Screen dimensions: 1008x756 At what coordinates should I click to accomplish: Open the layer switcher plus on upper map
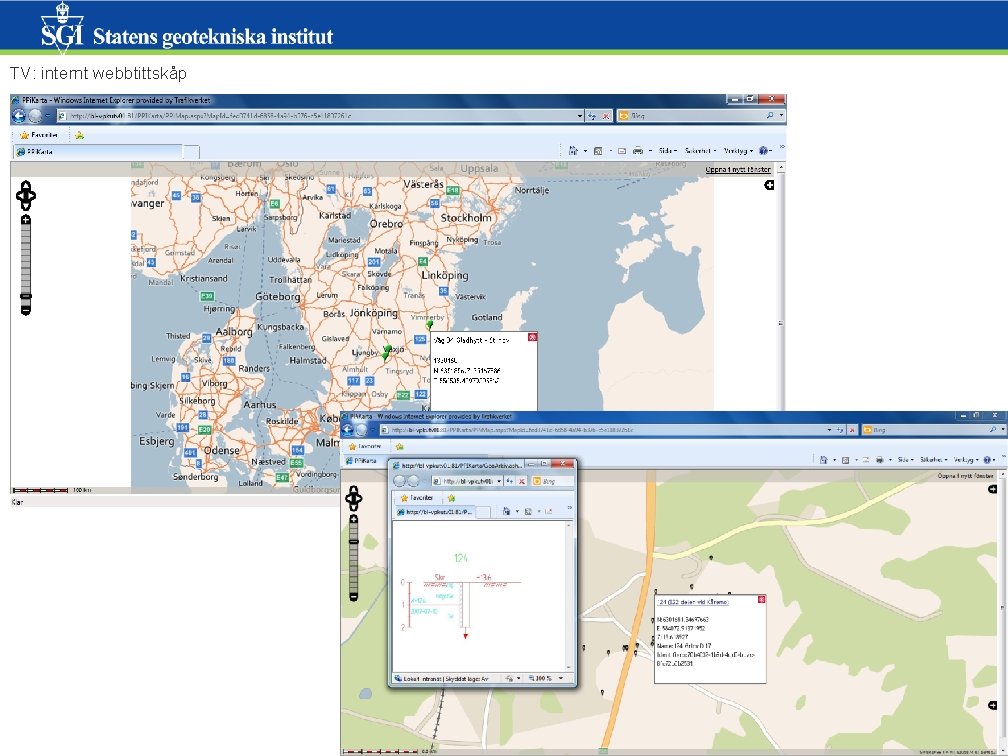coord(770,185)
